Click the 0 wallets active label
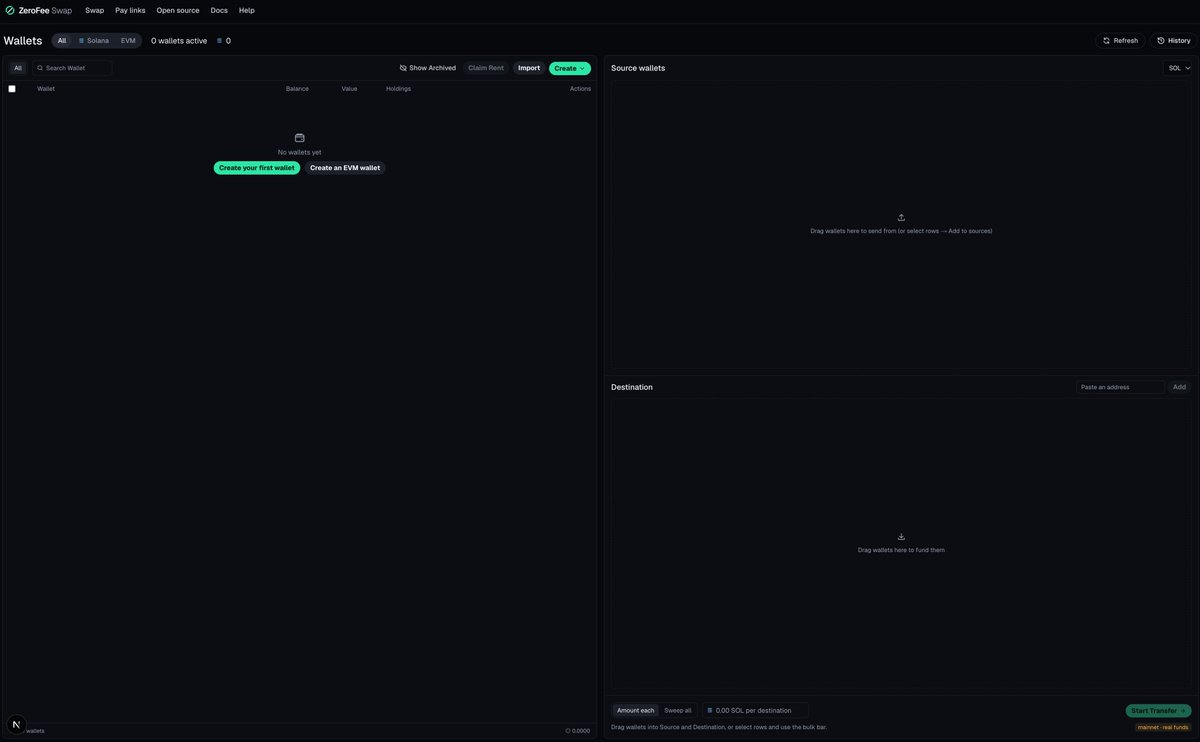Screen dimensions: 1200x742 tap(179, 41)
